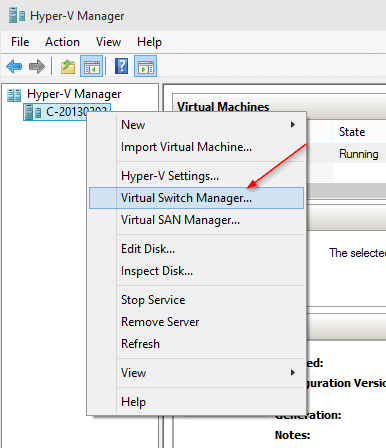Click the Running state cell
The image size is (386, 448).
tap(359, 154)
